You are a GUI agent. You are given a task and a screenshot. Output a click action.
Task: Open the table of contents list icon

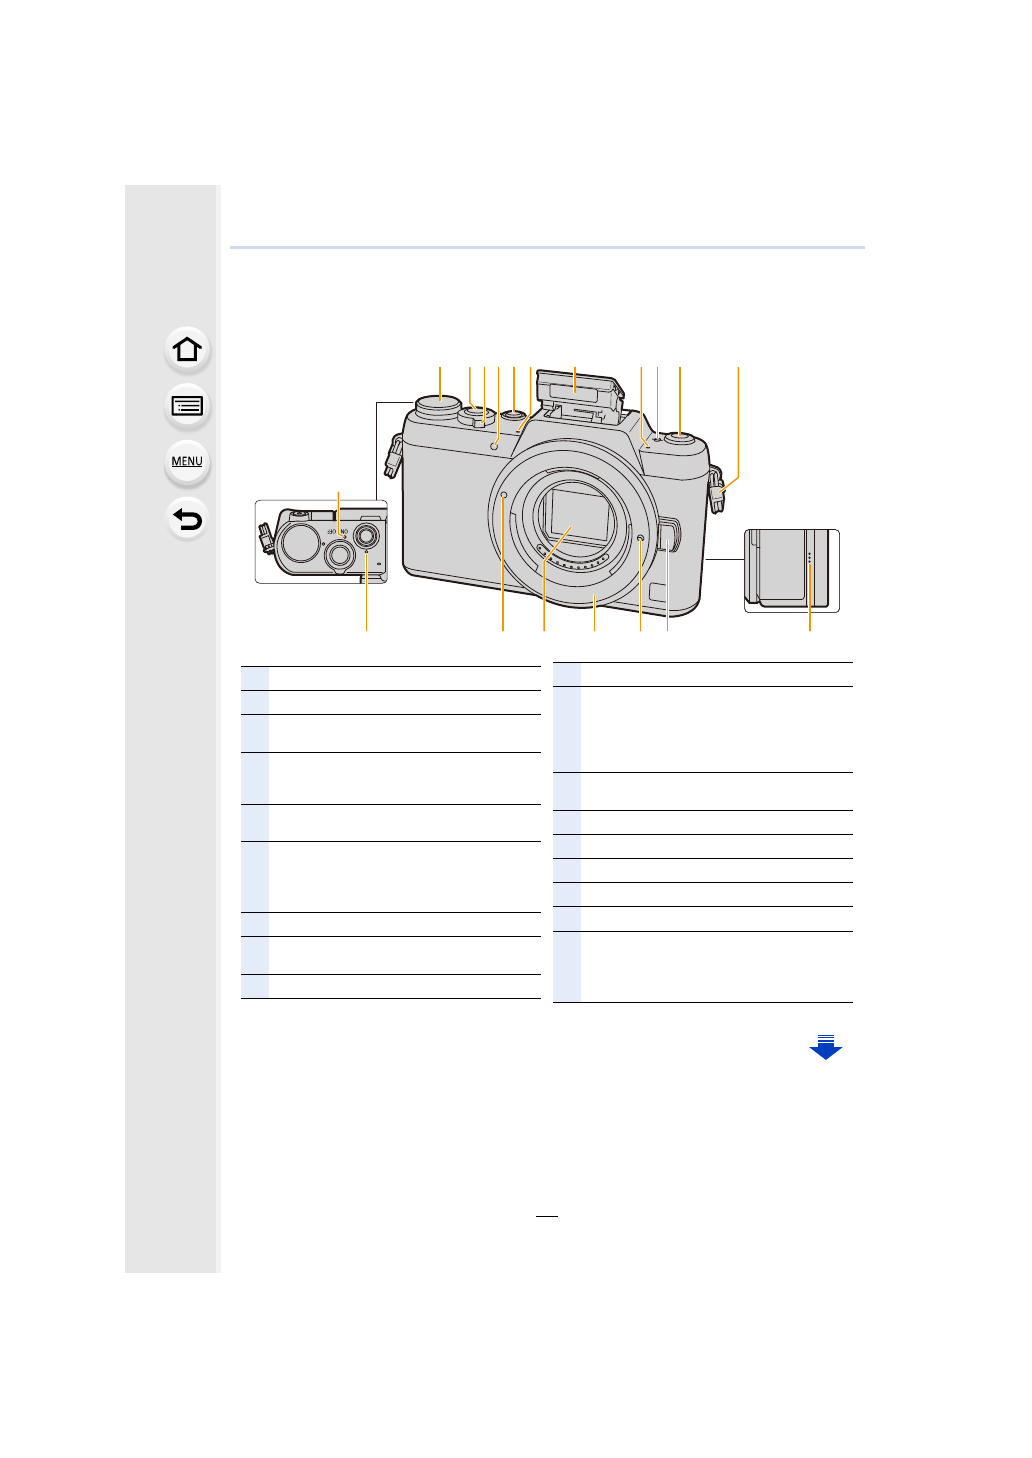pos(187,406)
